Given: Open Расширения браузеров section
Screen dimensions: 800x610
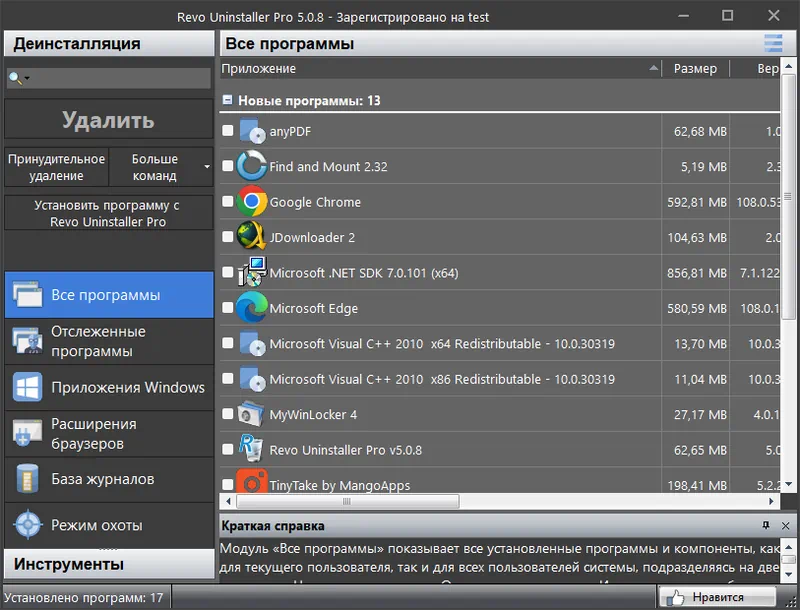Looking at the screenshot, I should pyautogui.click(x=109, y=434).
